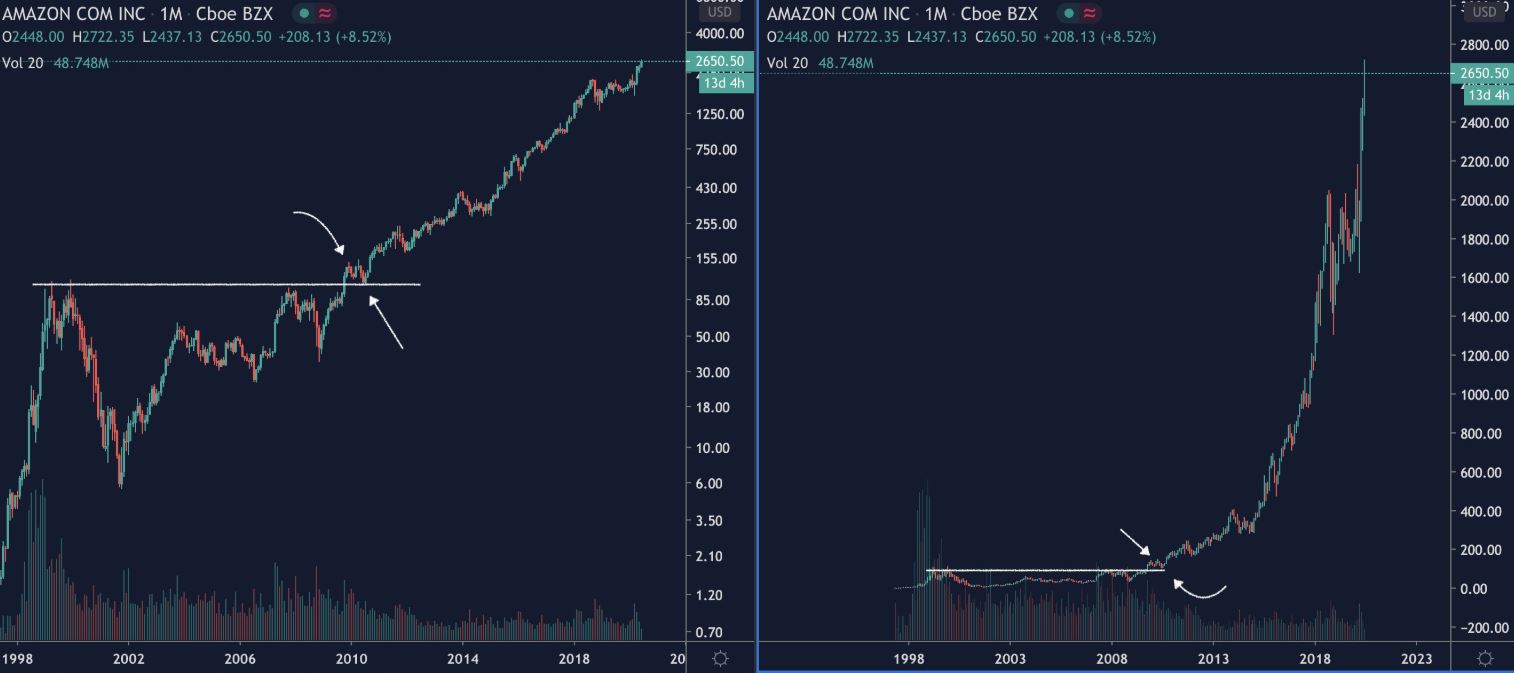Click red data-delay icon in left chart
1514x673 pixels.
[324, 14]
